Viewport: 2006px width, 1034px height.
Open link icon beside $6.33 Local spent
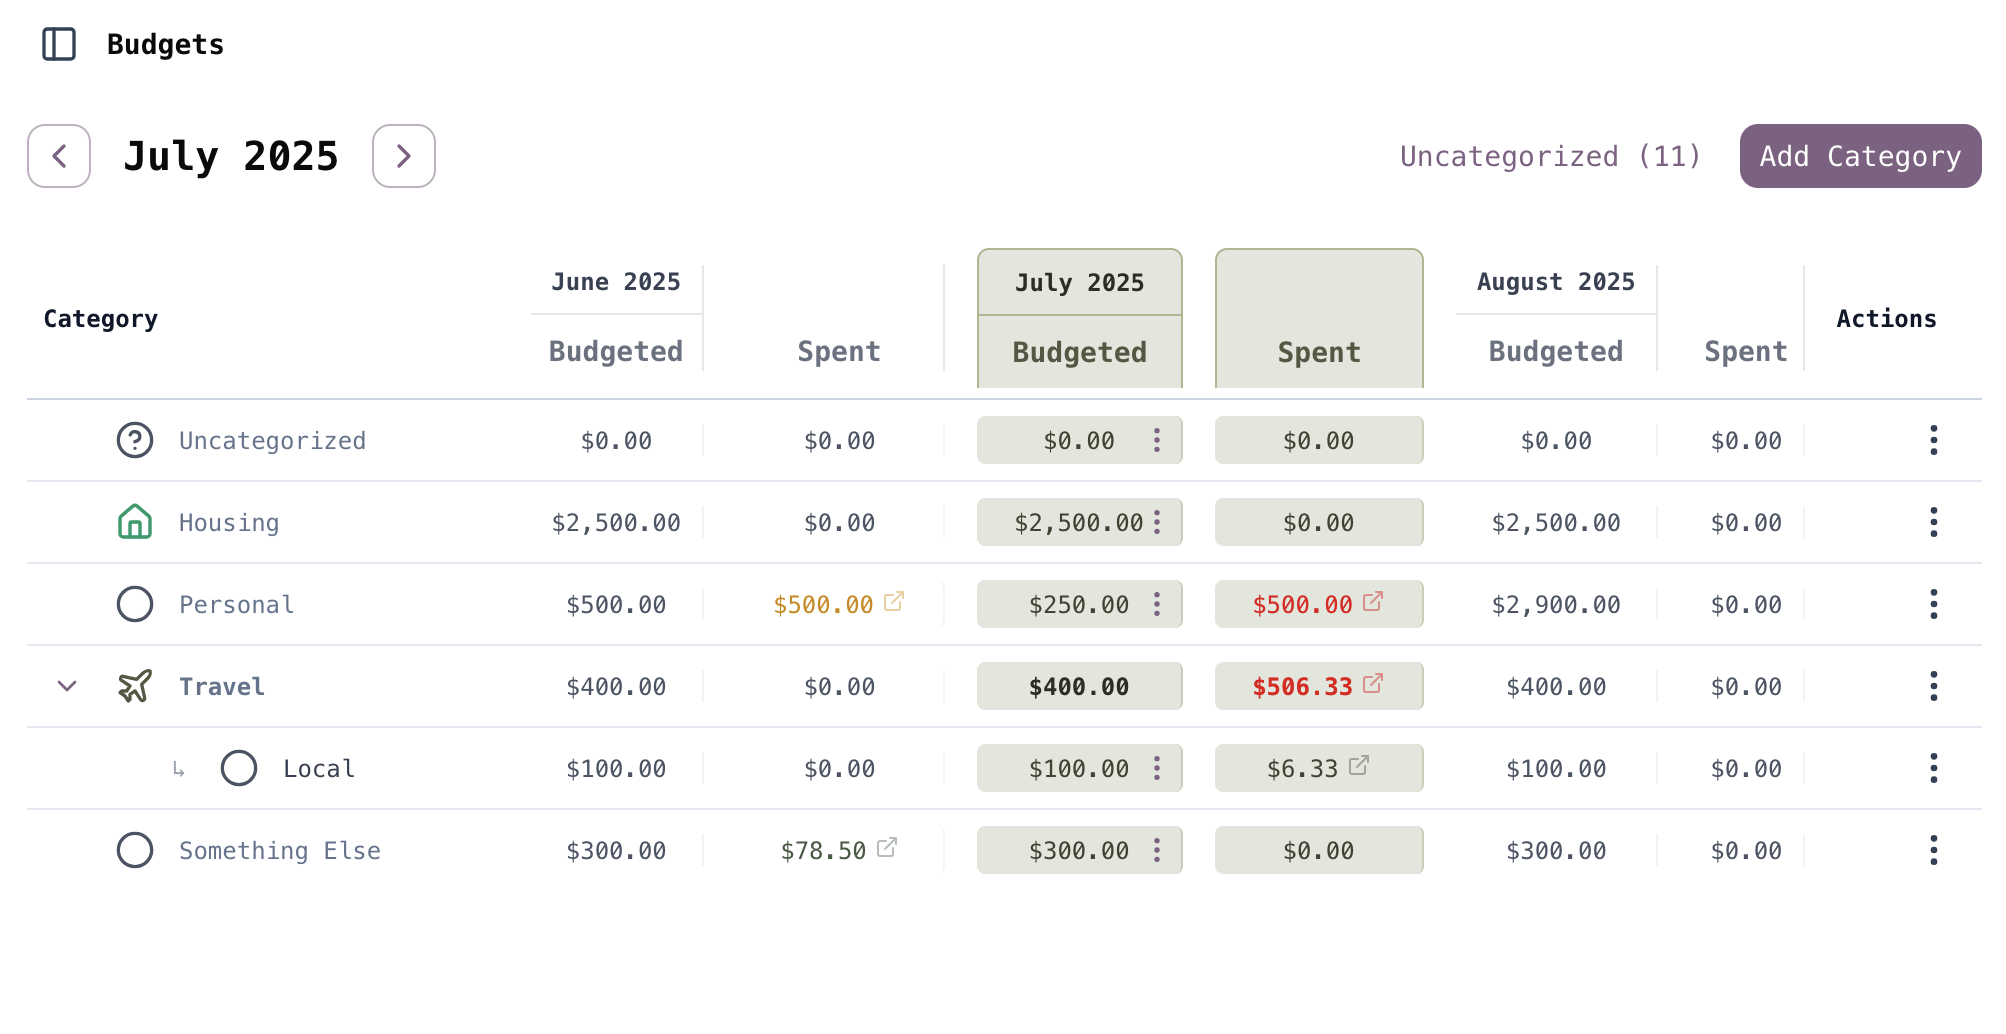coord(1359,766)
